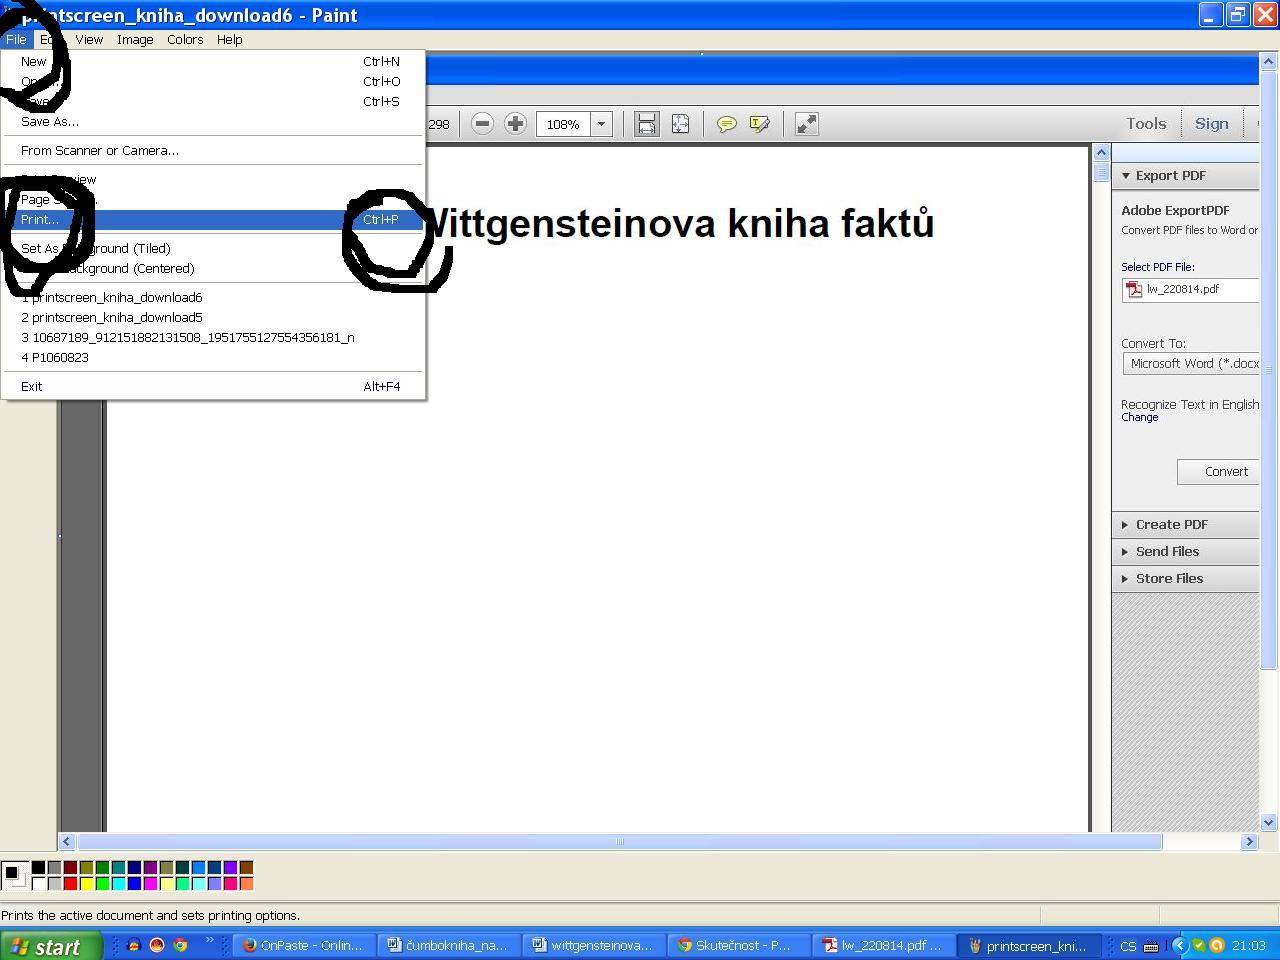Viewport: 1280px width, 960px height.
Task: Expand the Create PDF section
Action: (1171, 524)
